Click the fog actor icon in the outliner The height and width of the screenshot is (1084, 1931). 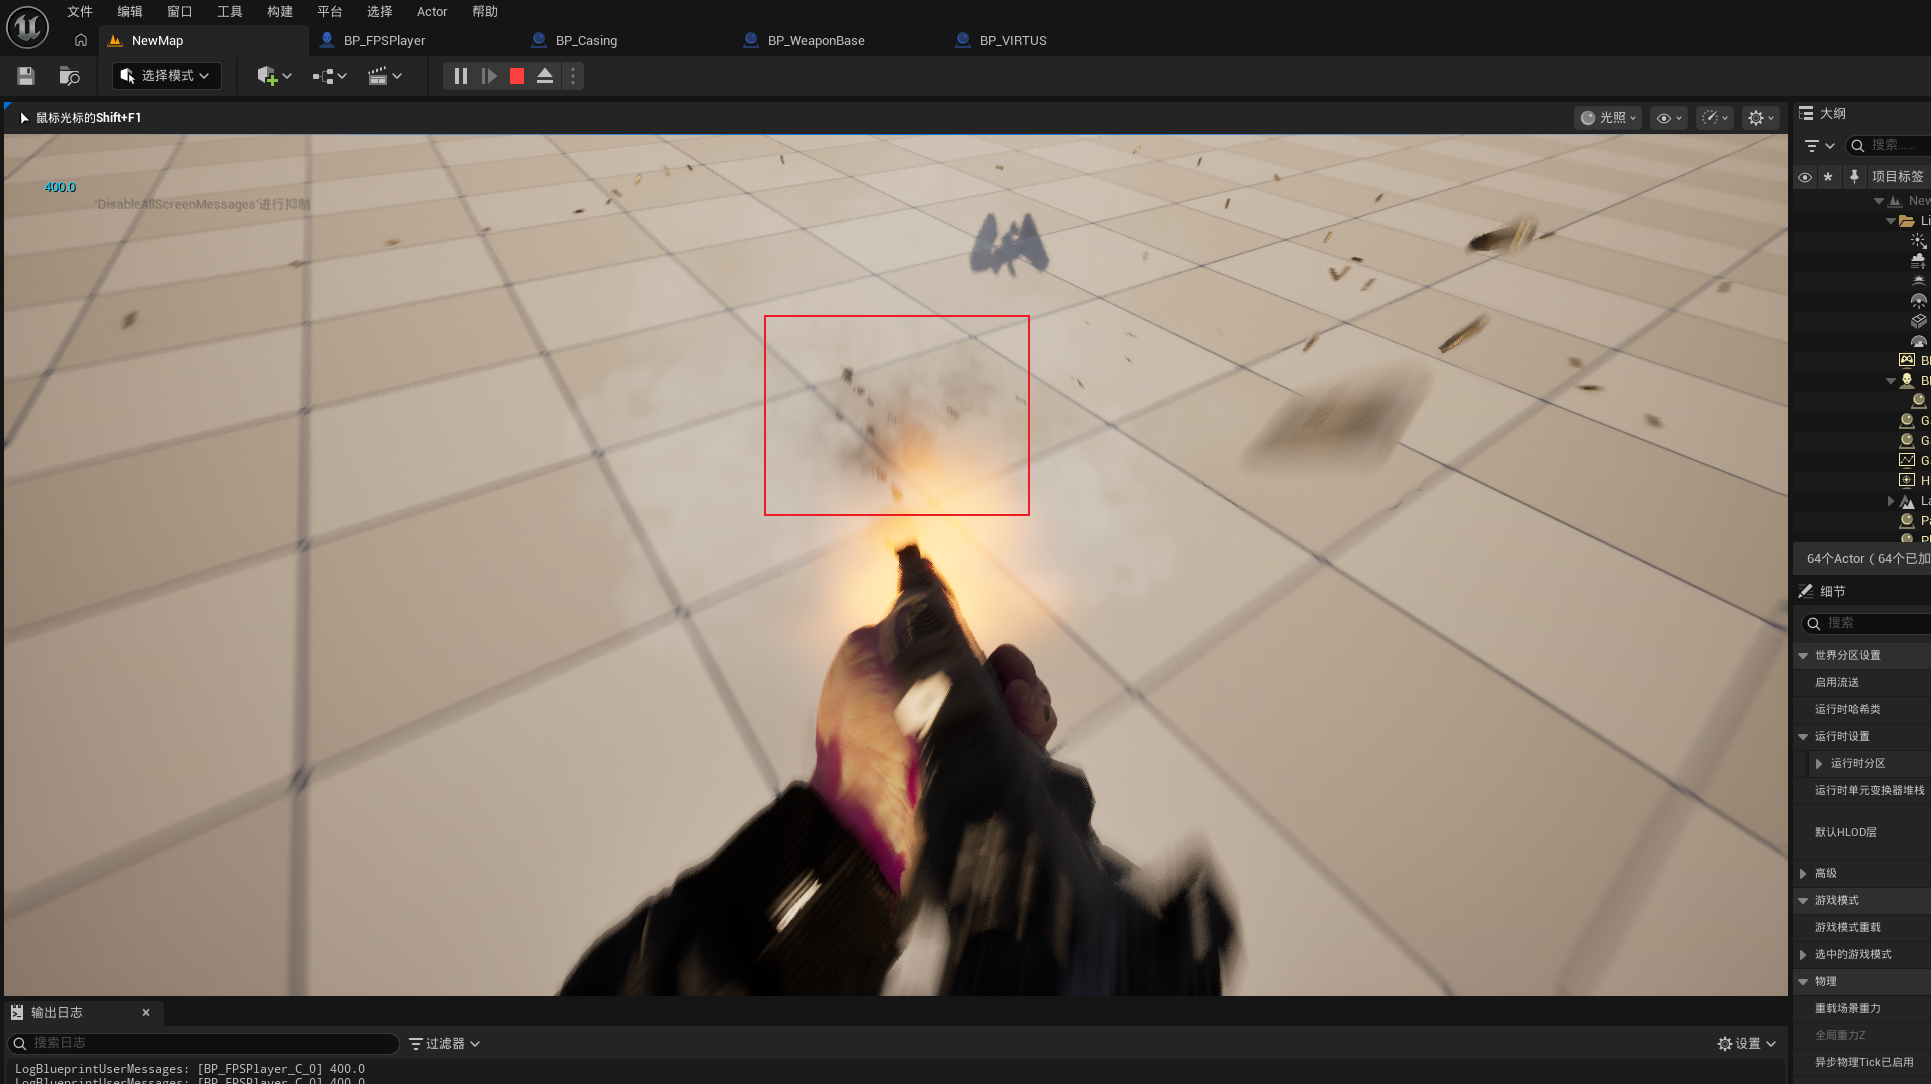pos(1918,260)
